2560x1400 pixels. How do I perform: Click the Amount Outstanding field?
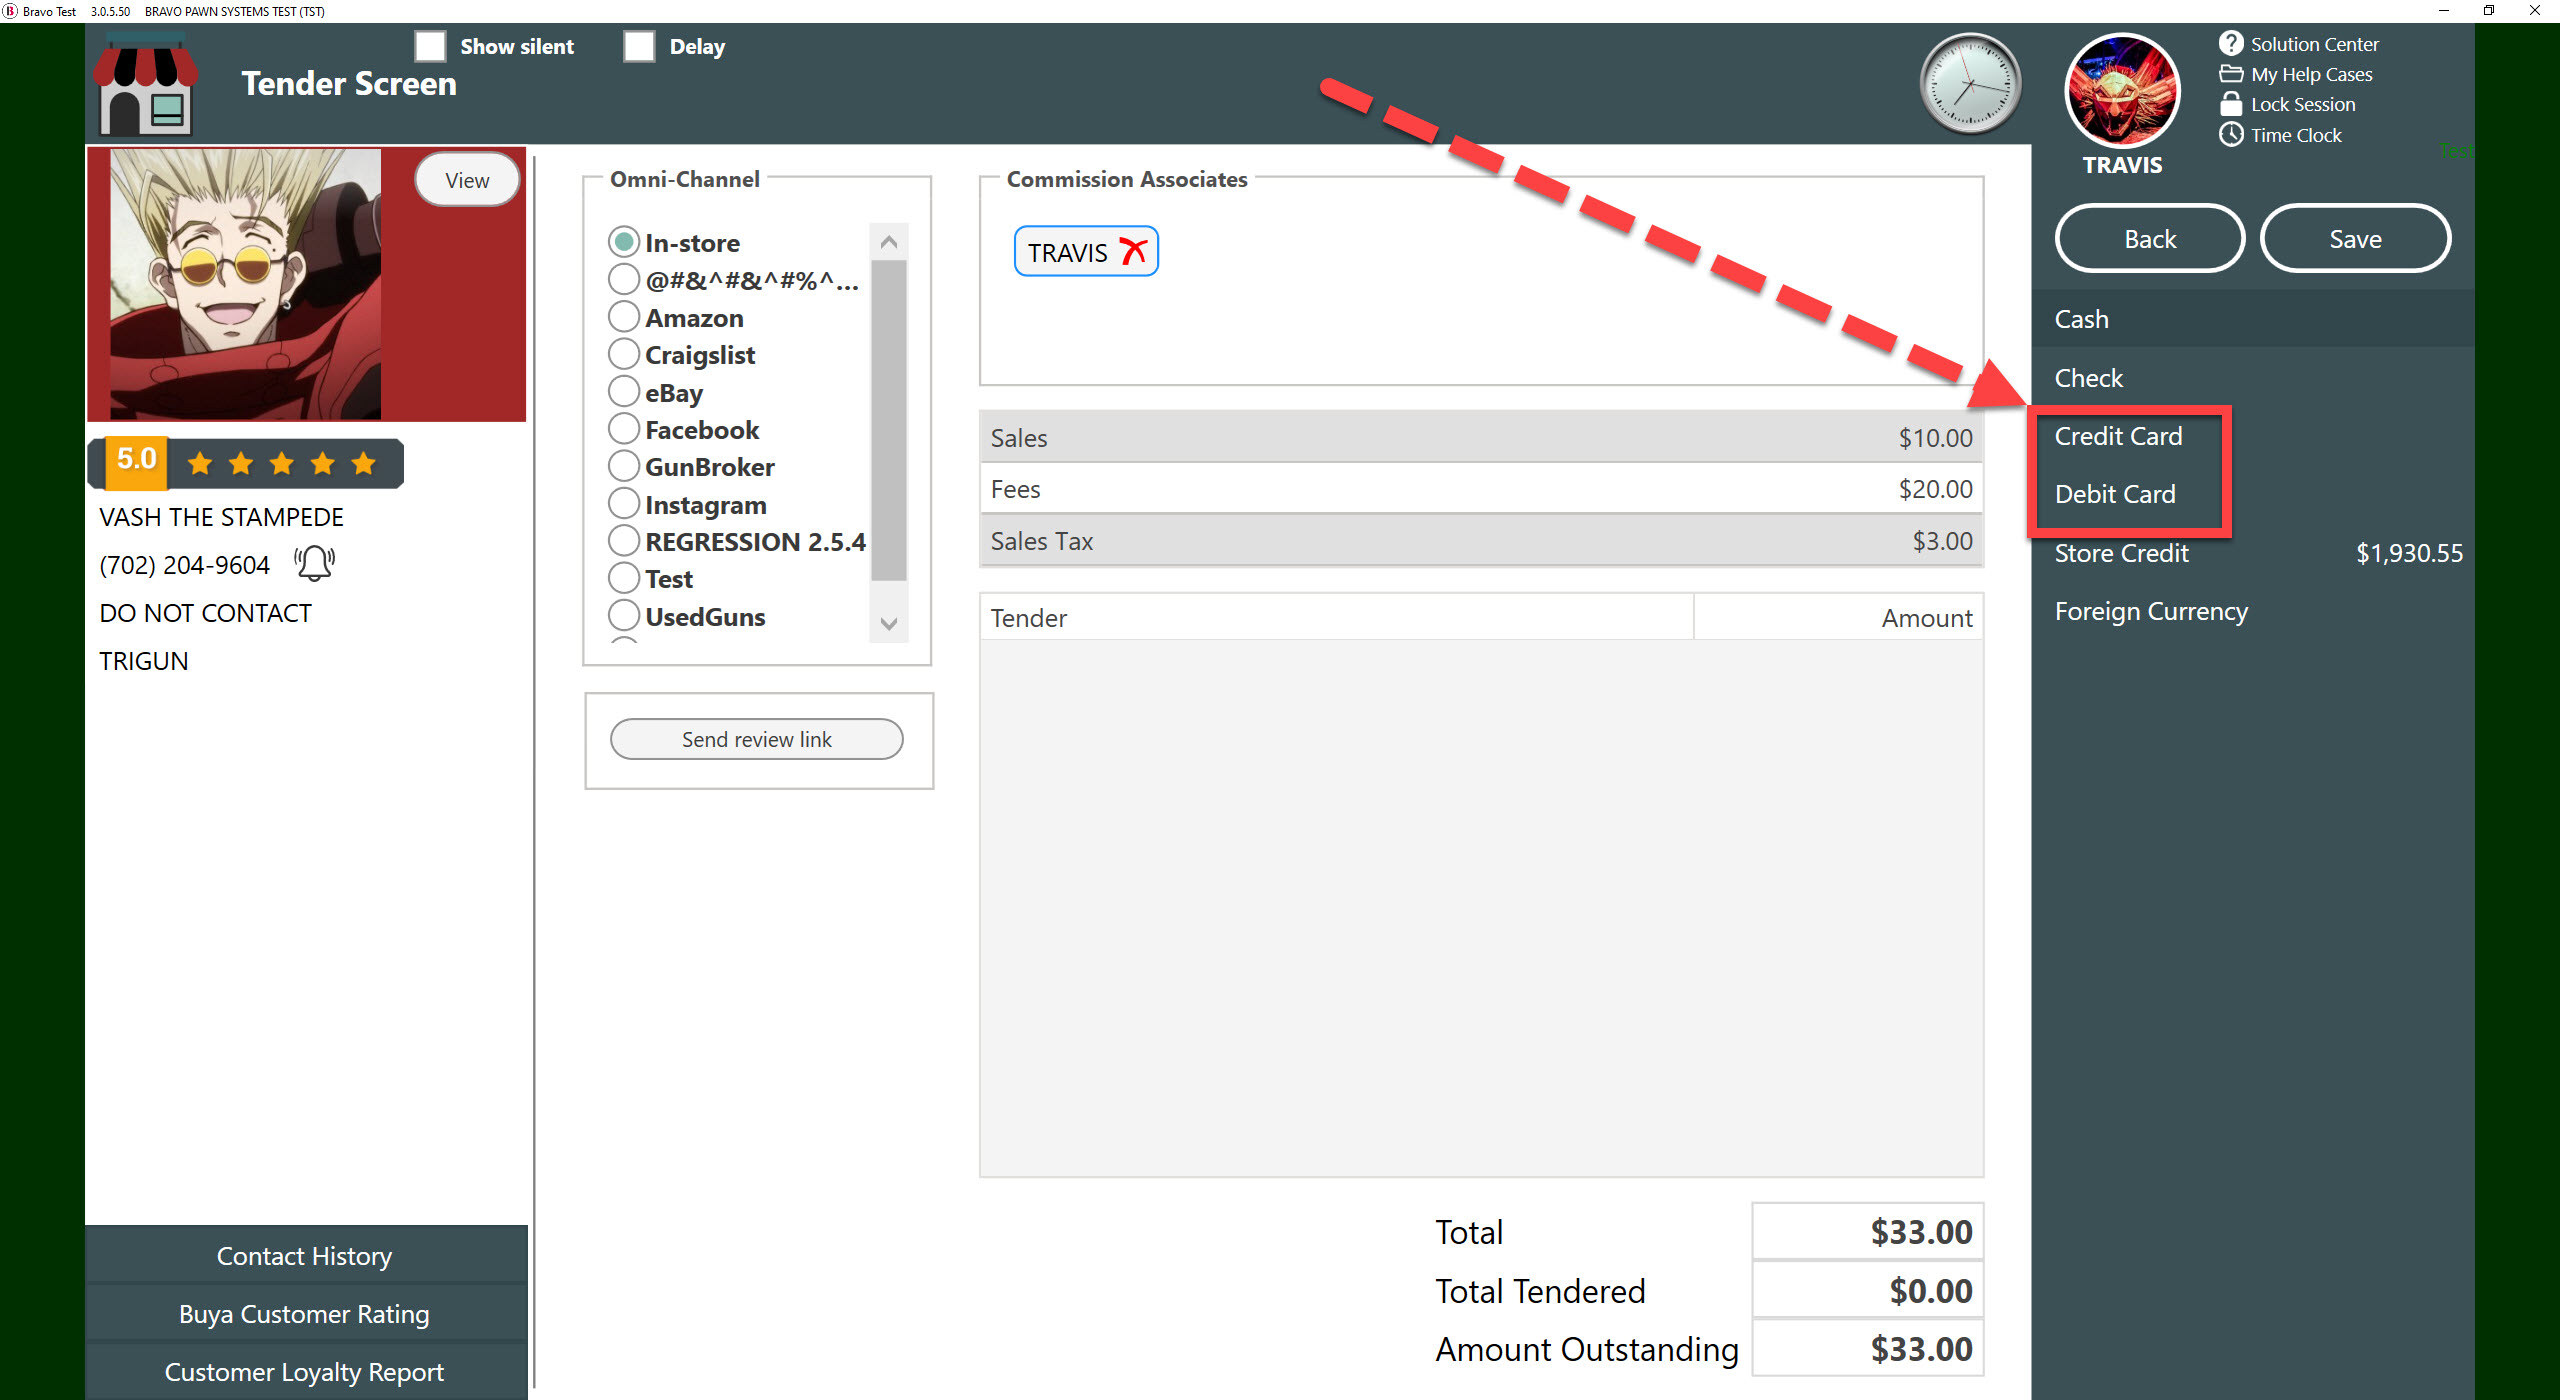pyautogui.click(x=1867, y=1349)
